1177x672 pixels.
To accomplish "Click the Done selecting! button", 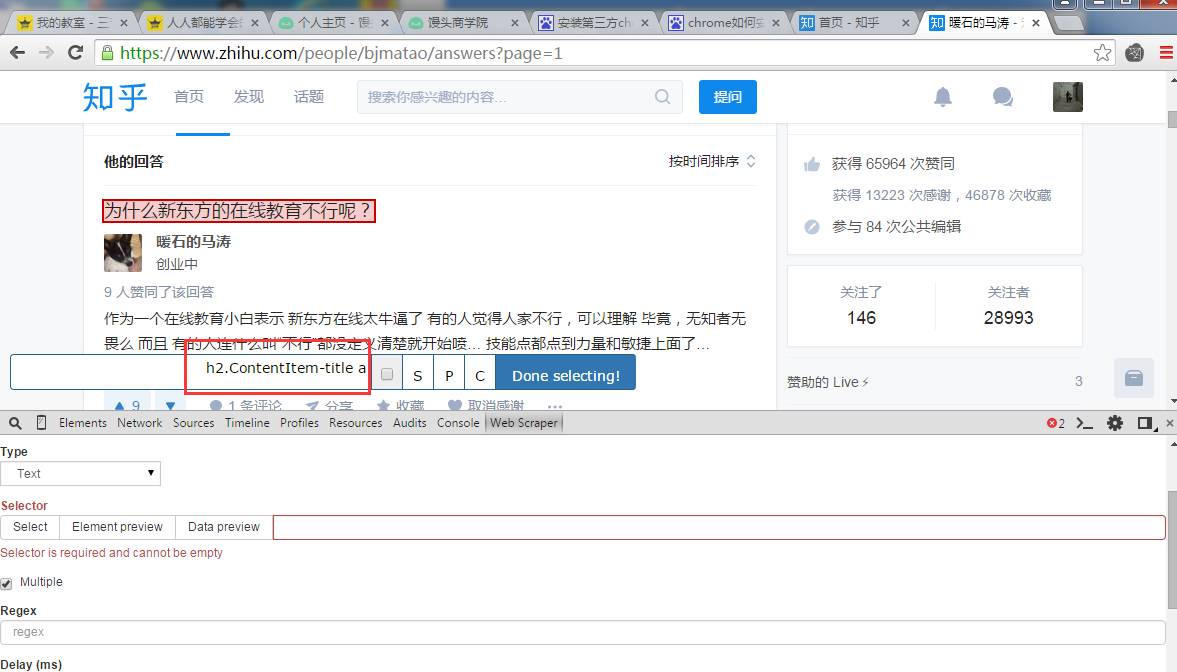I will 565,373.
